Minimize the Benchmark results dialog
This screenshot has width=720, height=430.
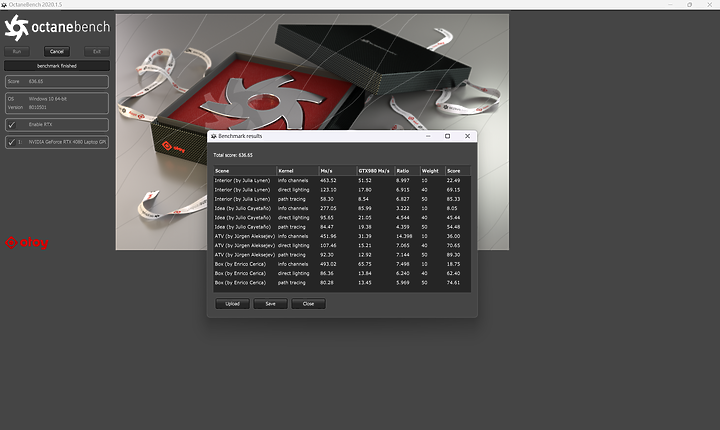(x=428, y=136)
